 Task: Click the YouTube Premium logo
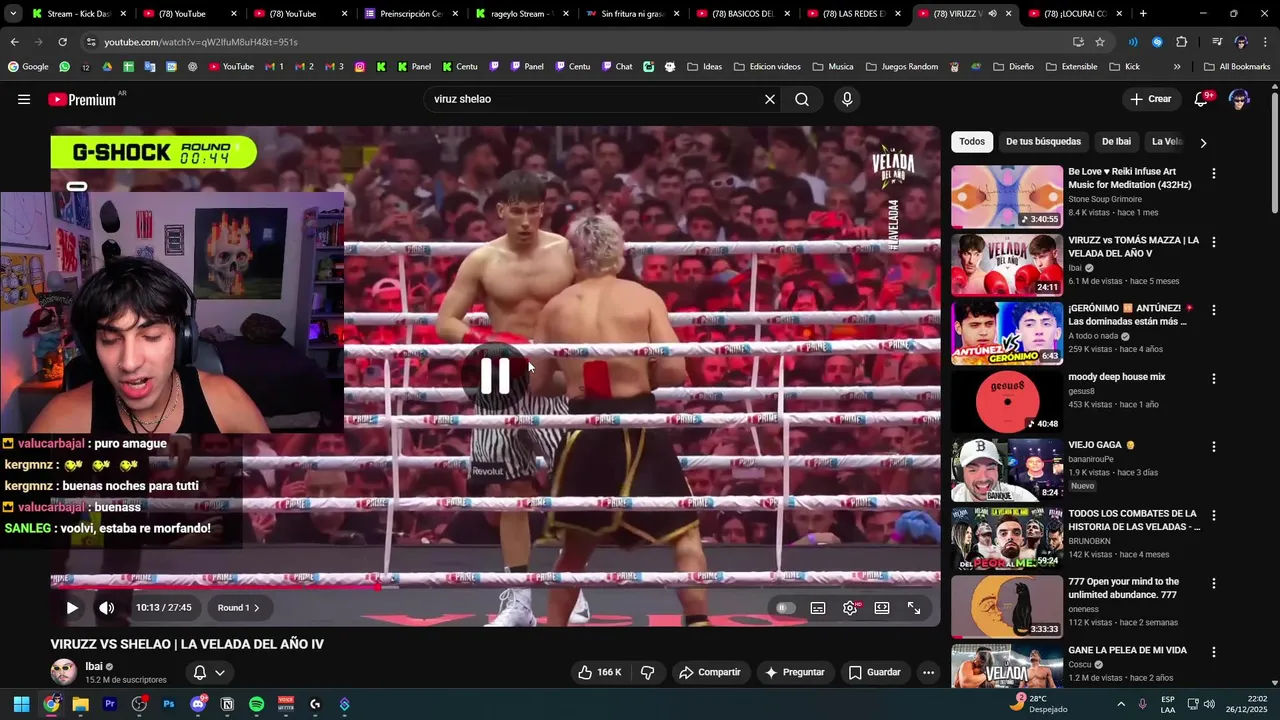point(82,99)
